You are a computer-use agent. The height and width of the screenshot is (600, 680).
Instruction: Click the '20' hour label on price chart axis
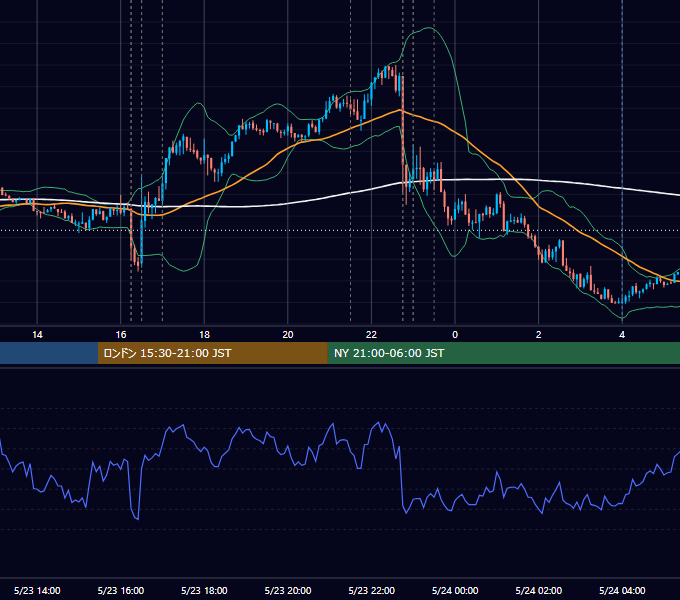[288, 335]
